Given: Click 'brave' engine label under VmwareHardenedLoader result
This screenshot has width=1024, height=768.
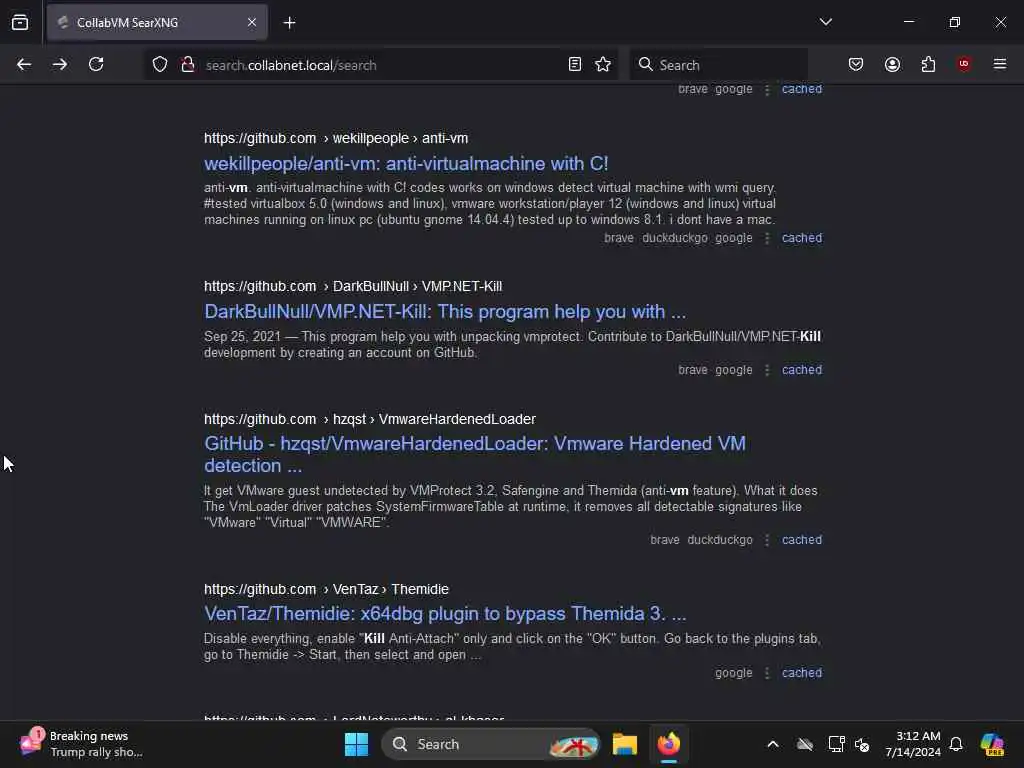Looking at the screenshot, I should 665,540.
